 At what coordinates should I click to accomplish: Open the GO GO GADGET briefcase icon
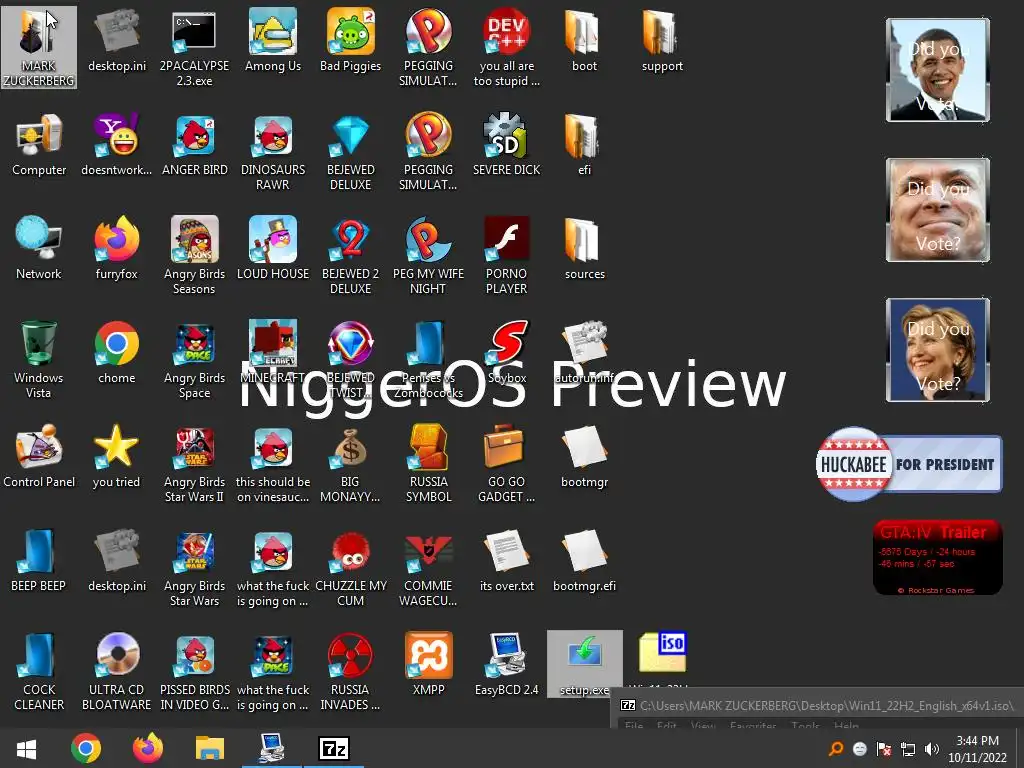(x=506, y=464)
